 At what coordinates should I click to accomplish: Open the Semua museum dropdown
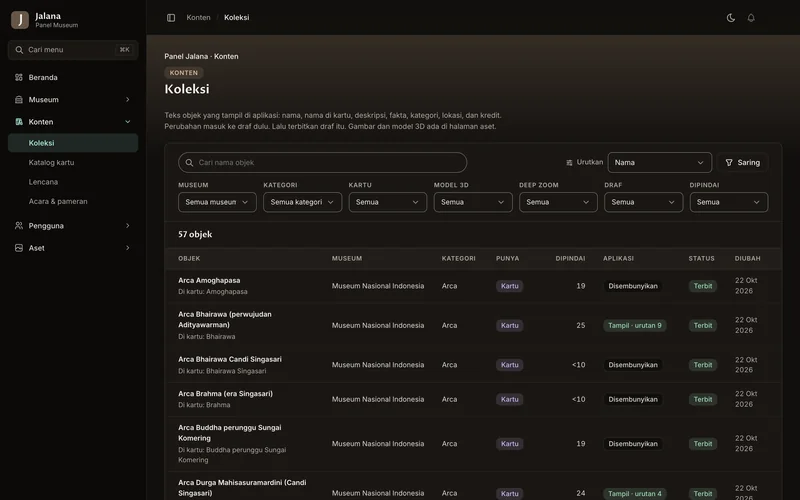[217, 202]
